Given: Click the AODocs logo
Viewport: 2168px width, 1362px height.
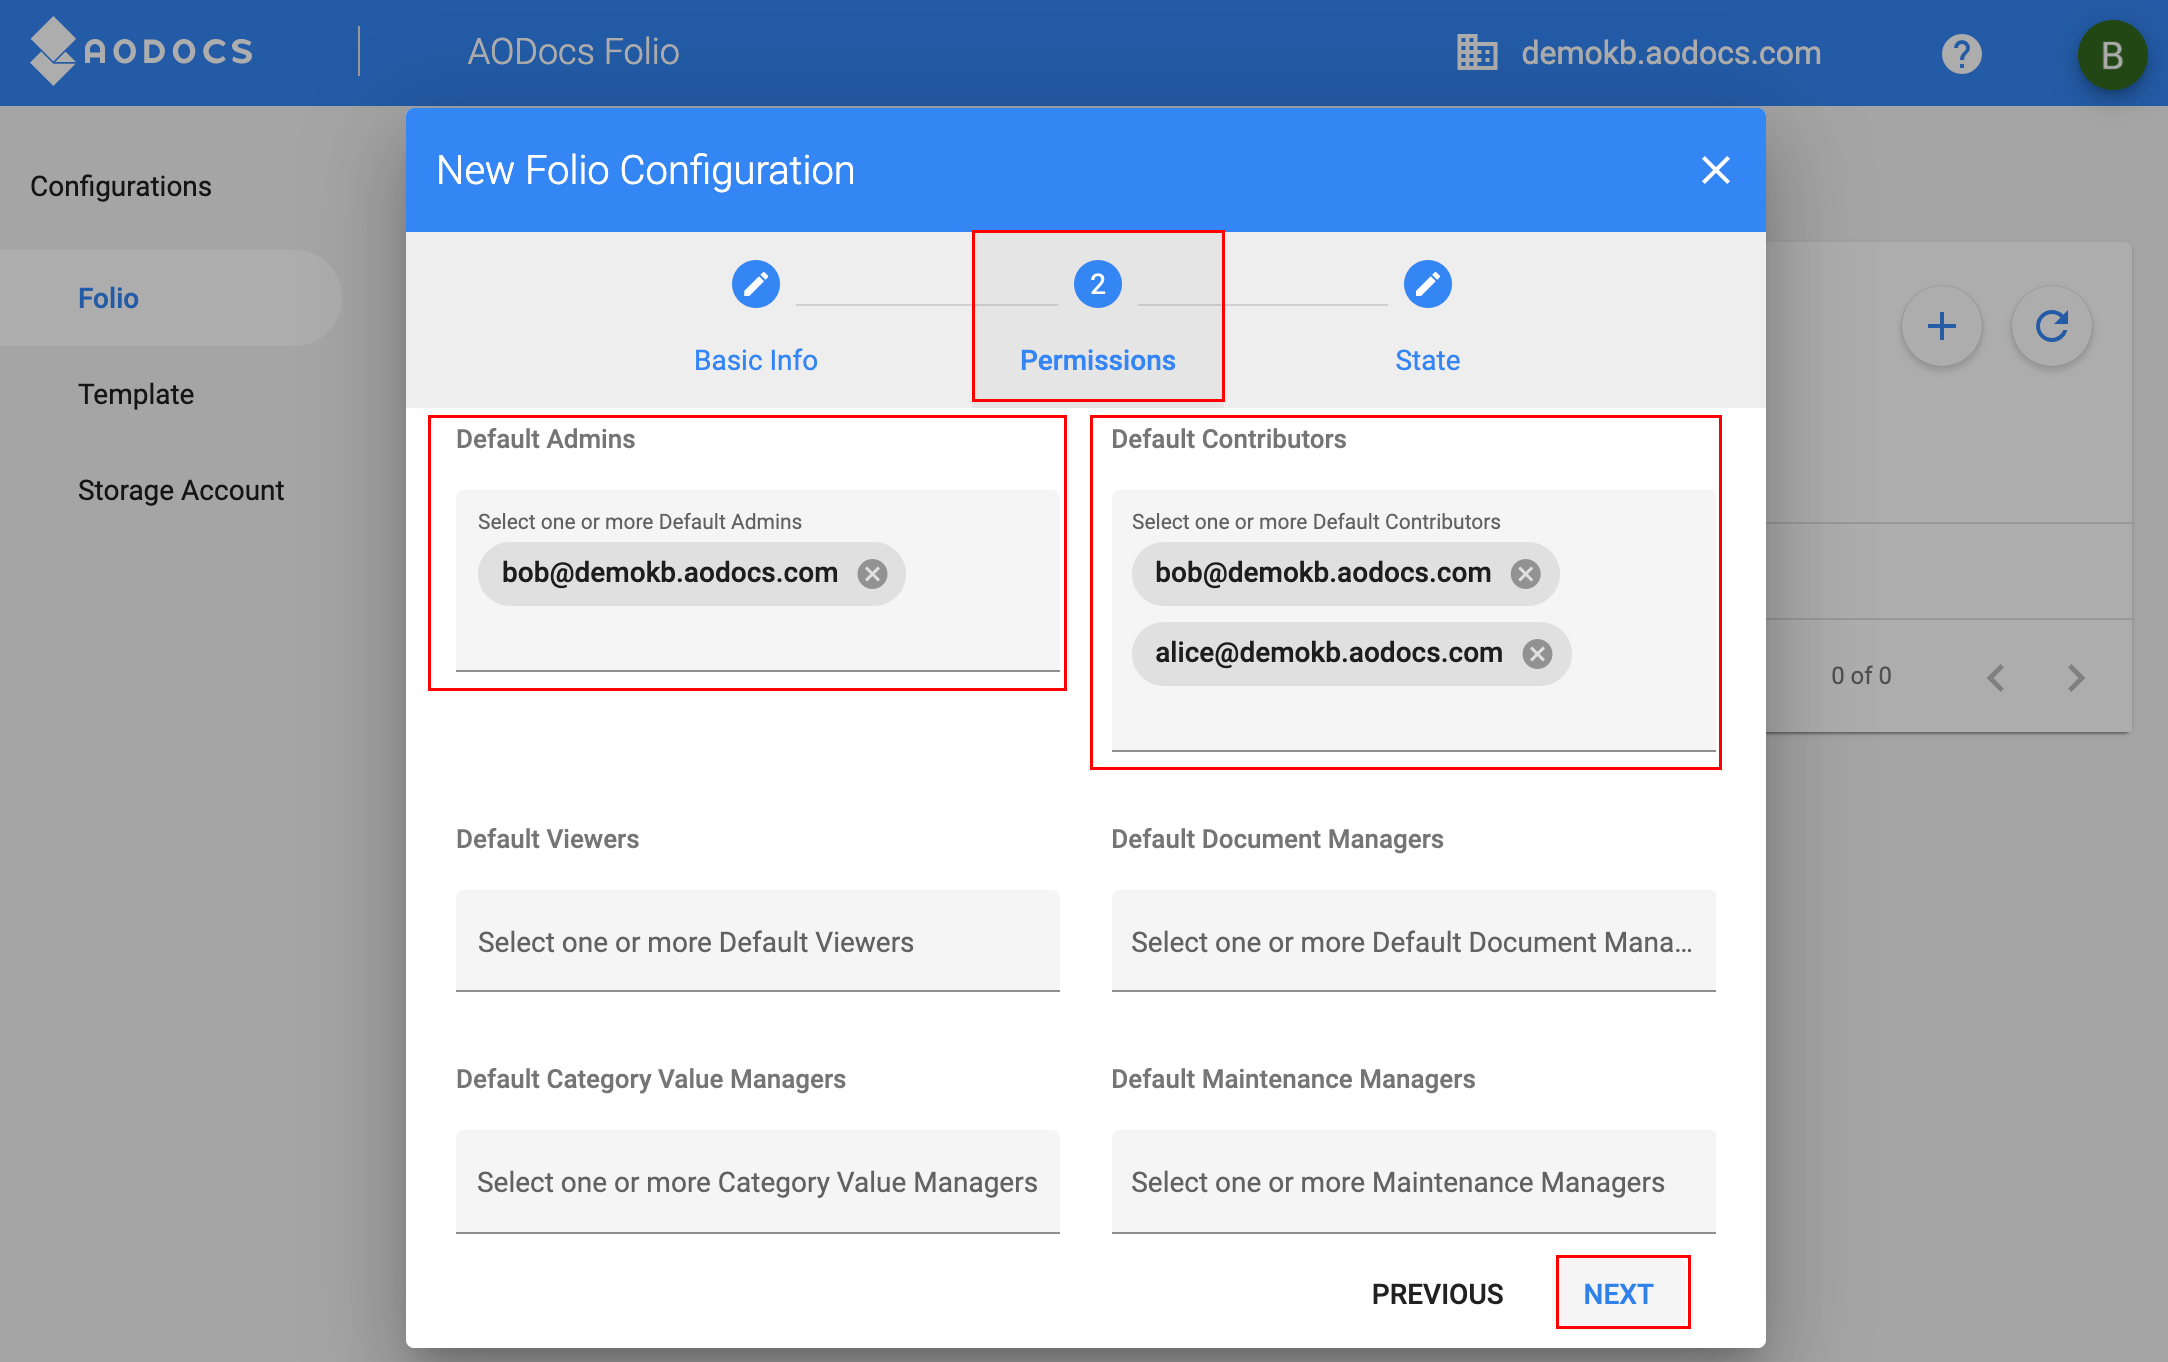Looking at the screenshot, I should 141,51.
